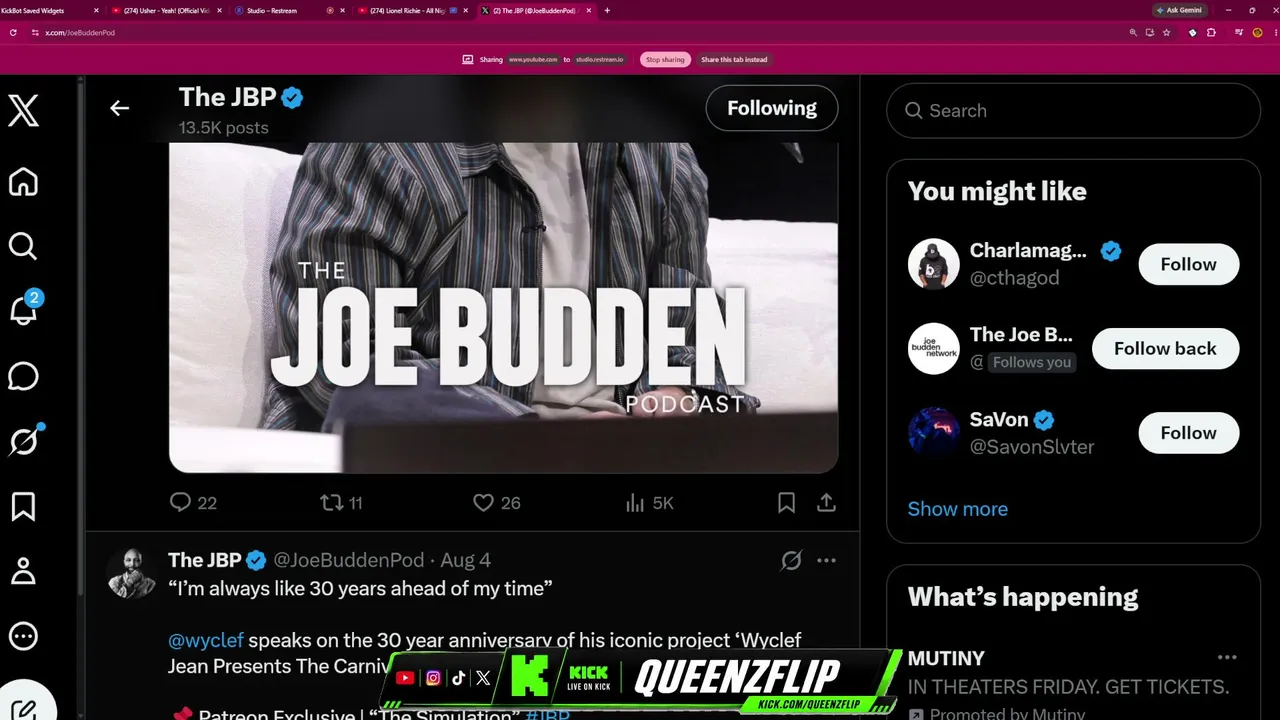View site information beside the address bar

pyautogui.click(x=35, y=32)
